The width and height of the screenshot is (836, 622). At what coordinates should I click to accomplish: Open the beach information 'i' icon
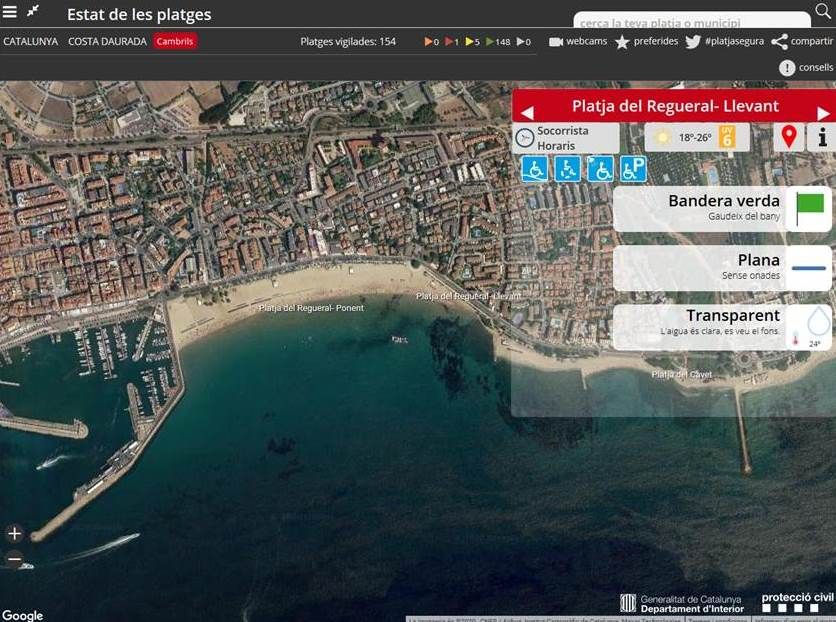coord(822,137)
